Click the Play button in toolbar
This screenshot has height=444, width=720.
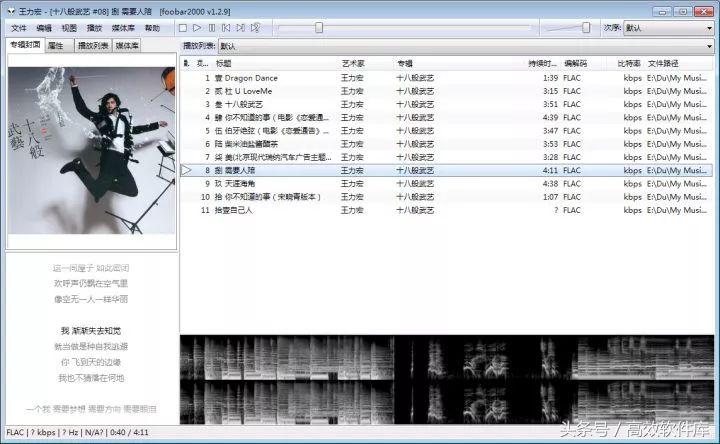197,28
